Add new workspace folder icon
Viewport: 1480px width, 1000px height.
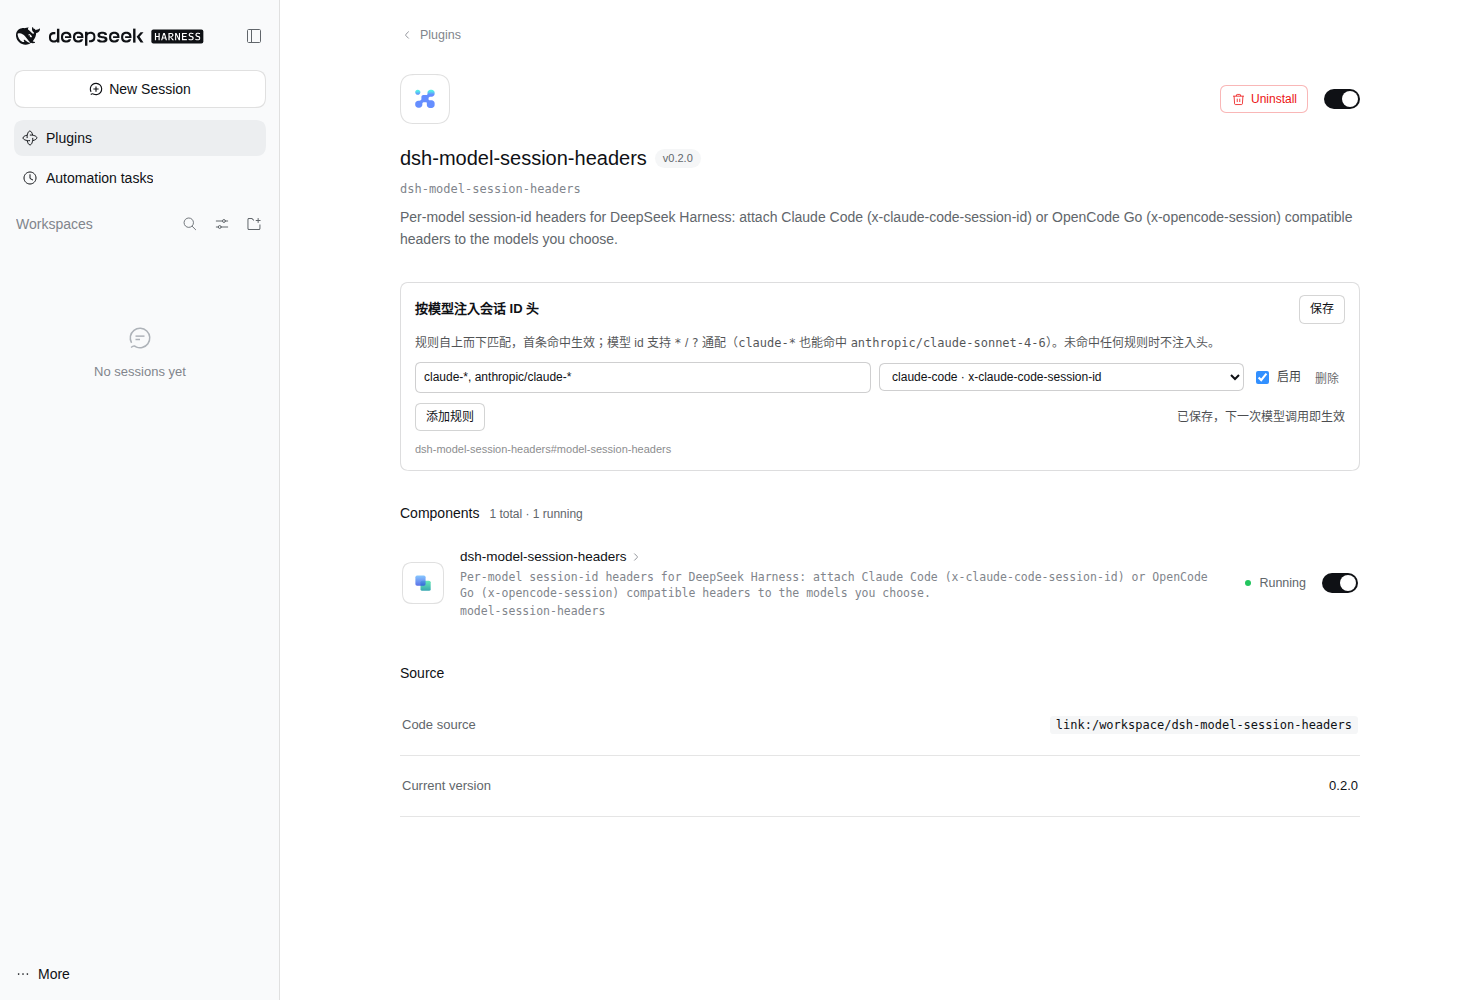coord(254,224)
